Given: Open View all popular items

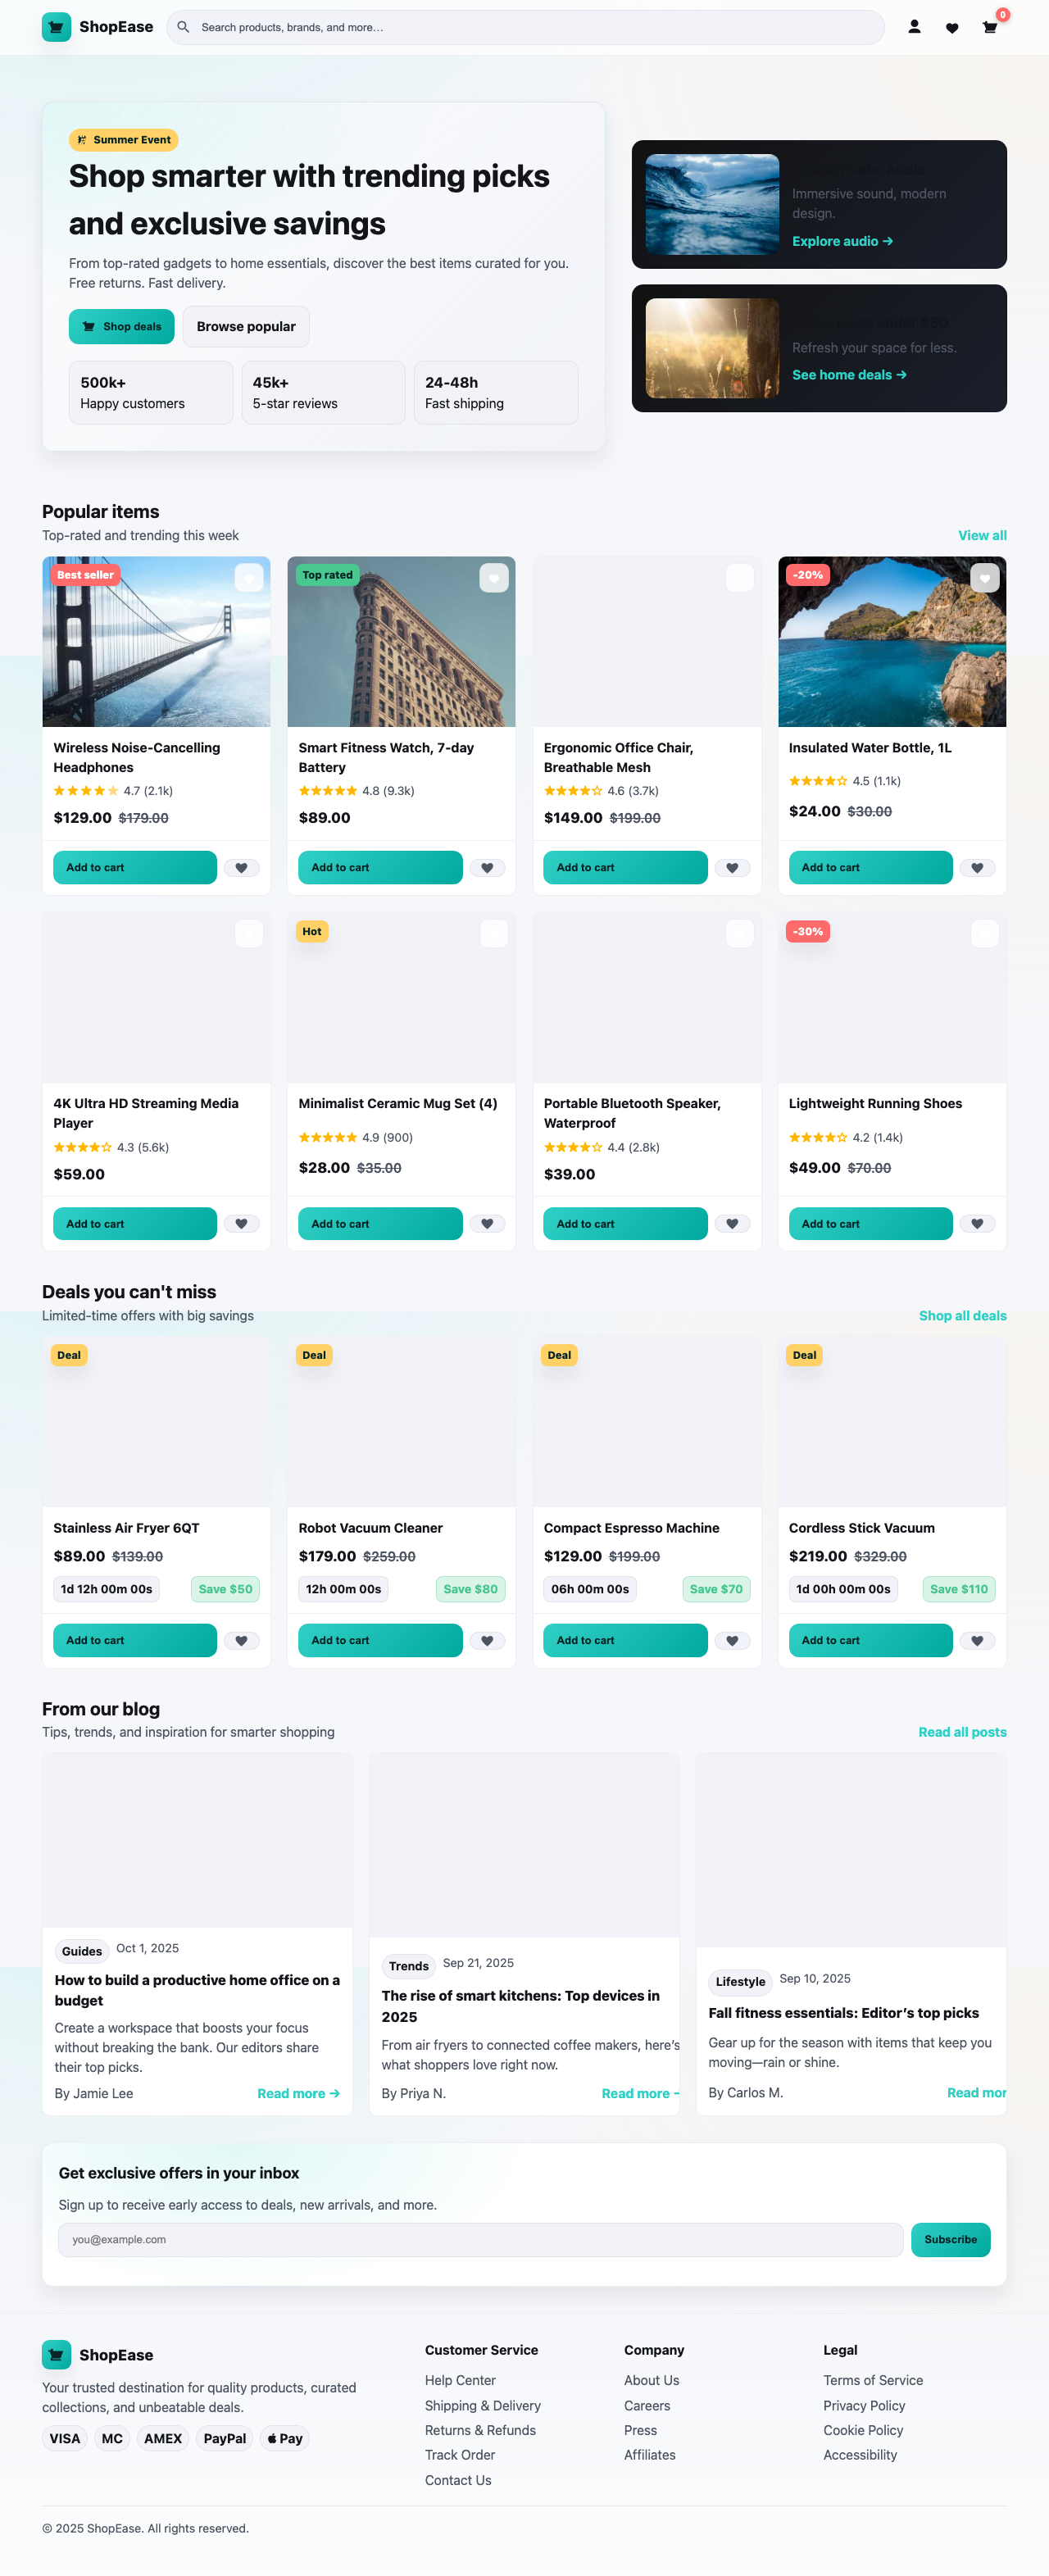Looking at the screenshot, I should tap(981, 535).
